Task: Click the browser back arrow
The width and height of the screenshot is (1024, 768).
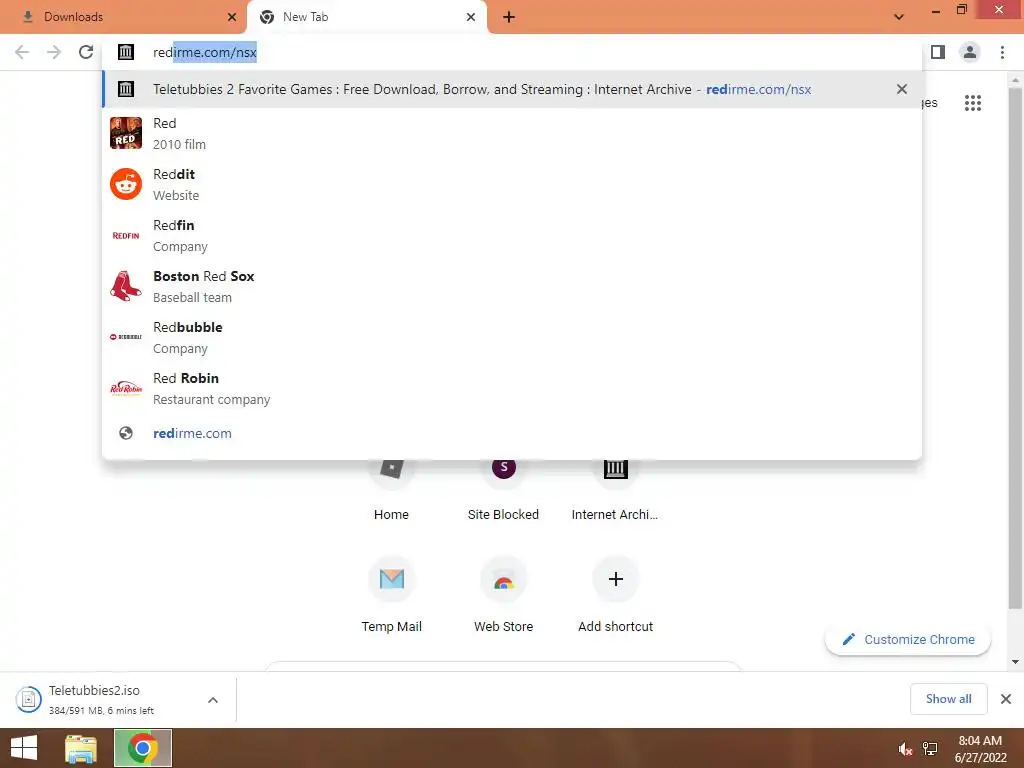Action: tap(22, 52)
